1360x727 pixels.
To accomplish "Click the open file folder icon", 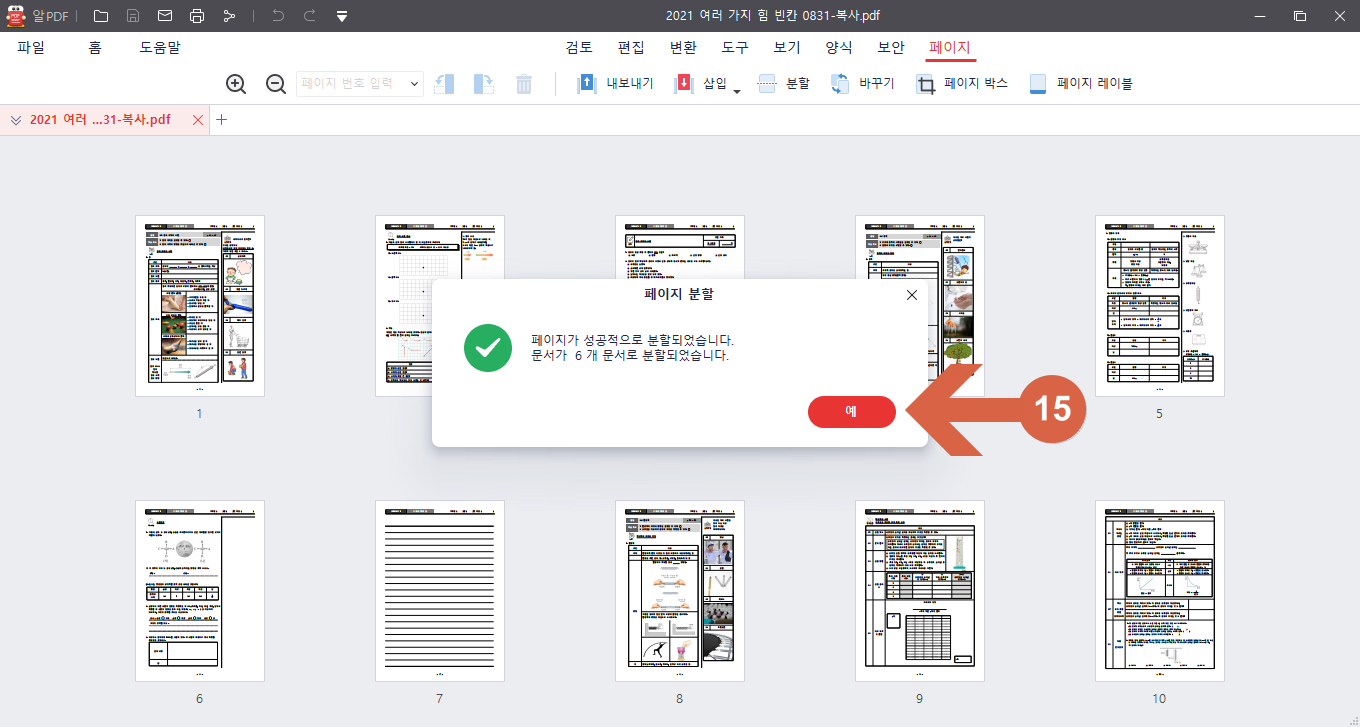I will click(99, 16).
